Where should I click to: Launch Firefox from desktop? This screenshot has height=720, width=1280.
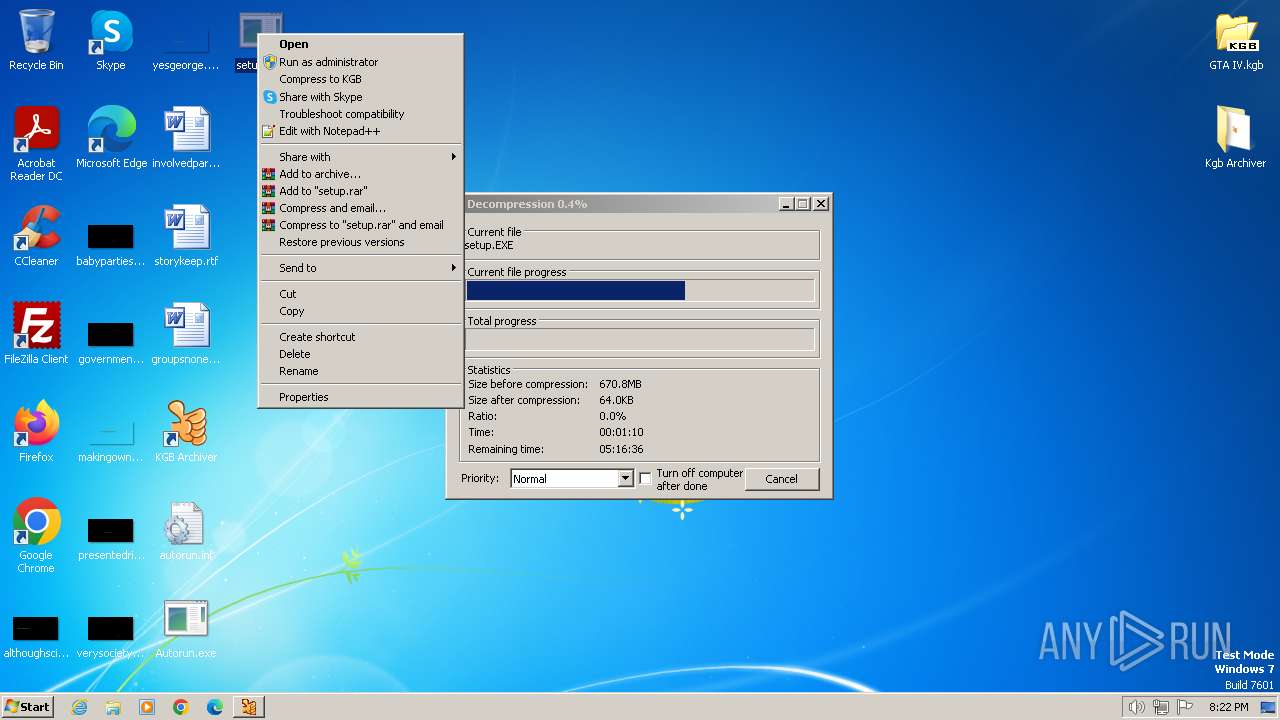(36, 431)
